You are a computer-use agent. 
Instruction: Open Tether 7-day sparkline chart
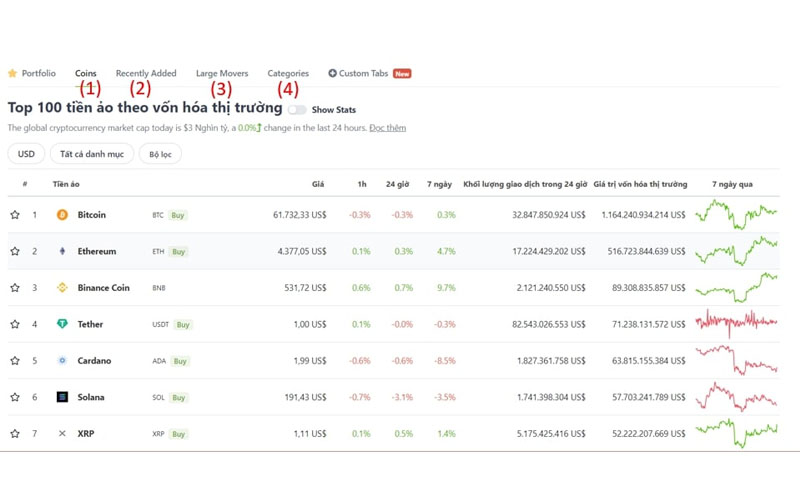coord(736,323)
